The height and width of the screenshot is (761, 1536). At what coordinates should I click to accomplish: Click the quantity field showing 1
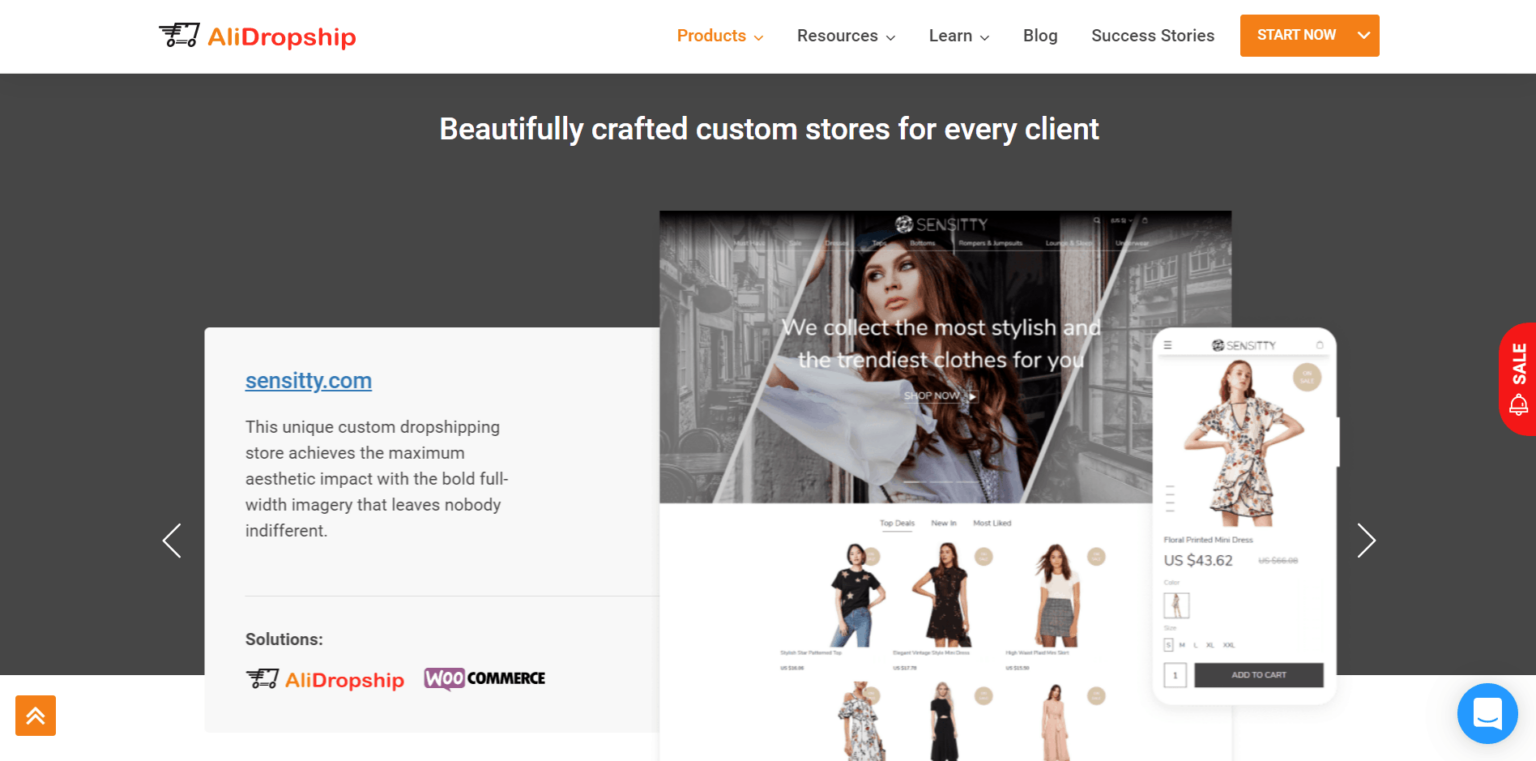coord(1175,675)
